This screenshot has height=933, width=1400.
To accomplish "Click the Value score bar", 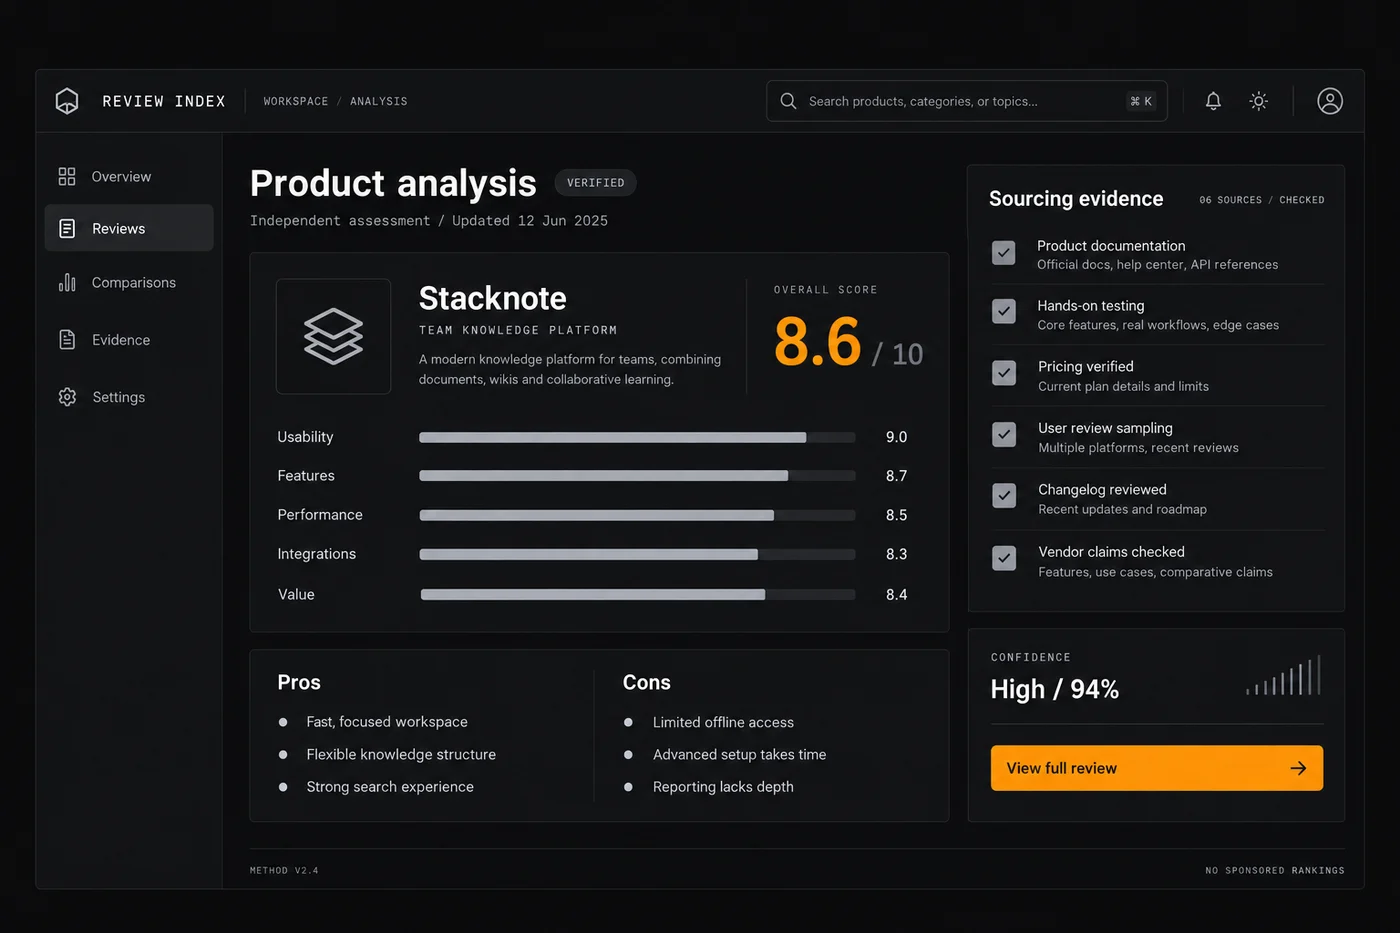I will (x=637, y=594).
